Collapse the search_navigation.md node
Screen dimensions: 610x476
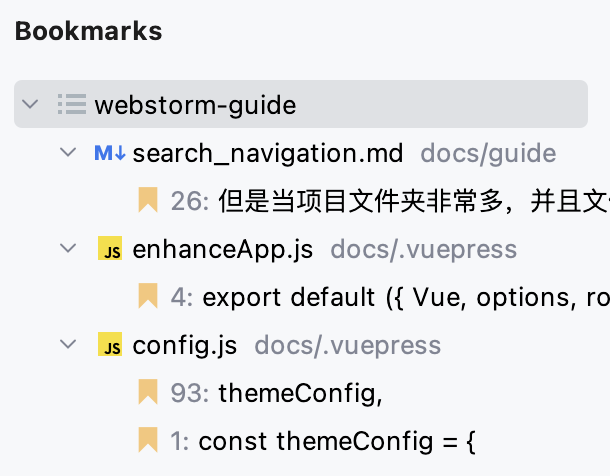tap(68, 153)
